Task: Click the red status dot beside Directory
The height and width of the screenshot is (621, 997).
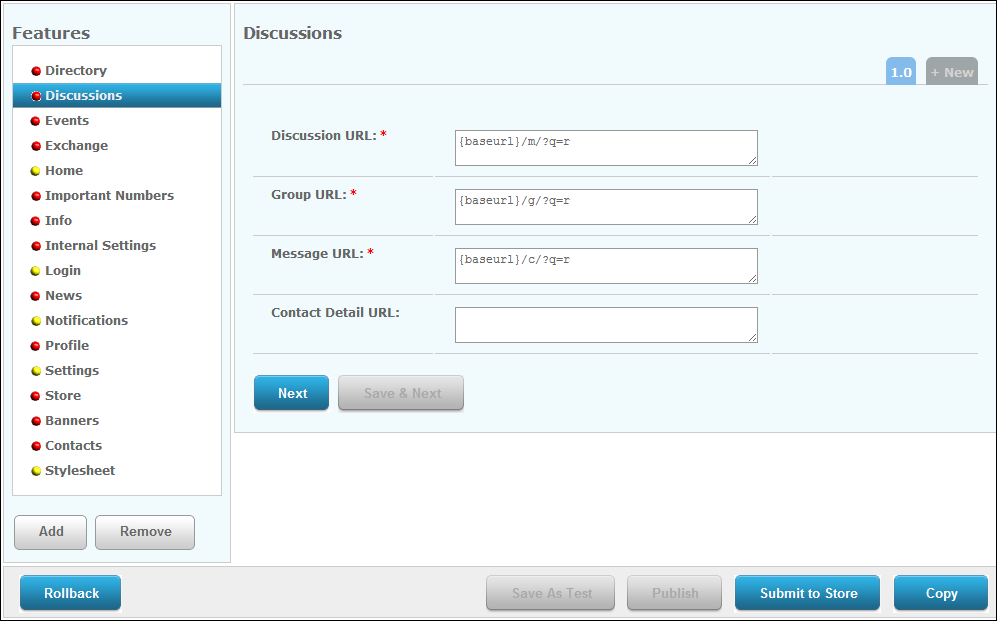Action: coord(36,71)
